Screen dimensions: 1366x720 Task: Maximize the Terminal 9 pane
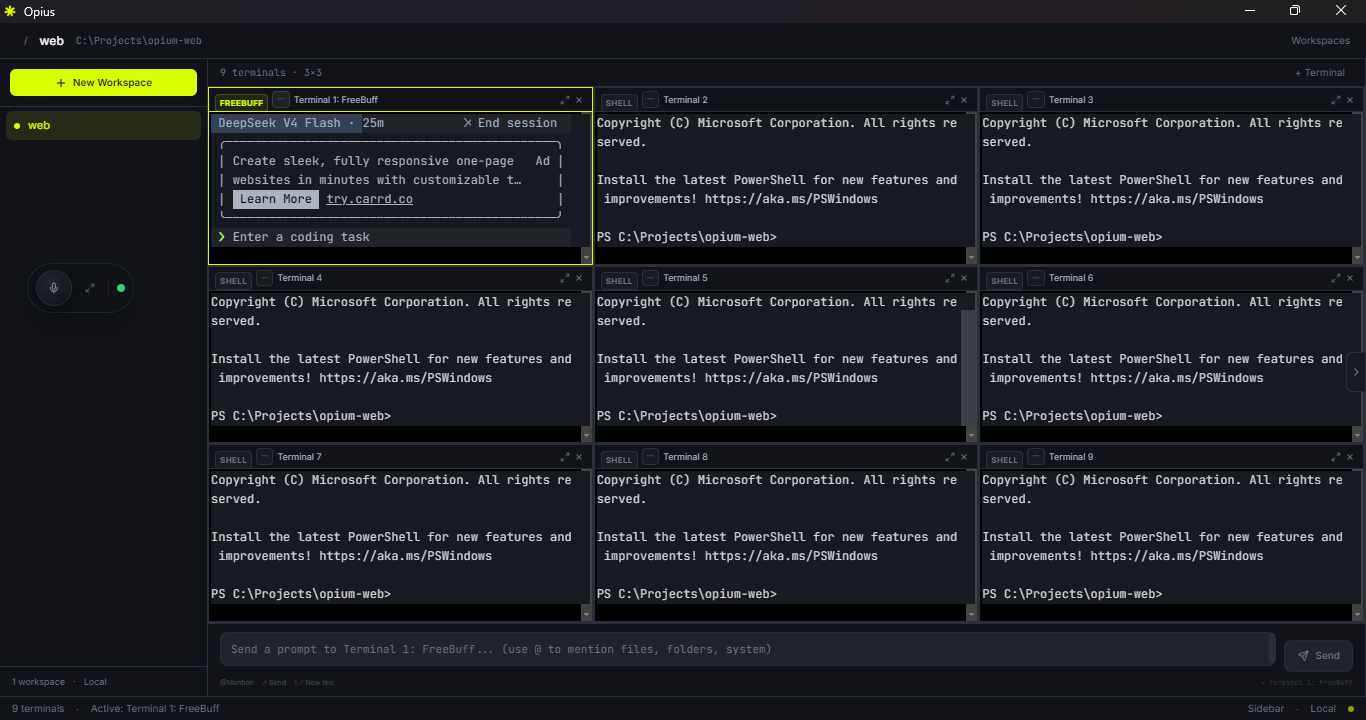(x=1336, y=457)
